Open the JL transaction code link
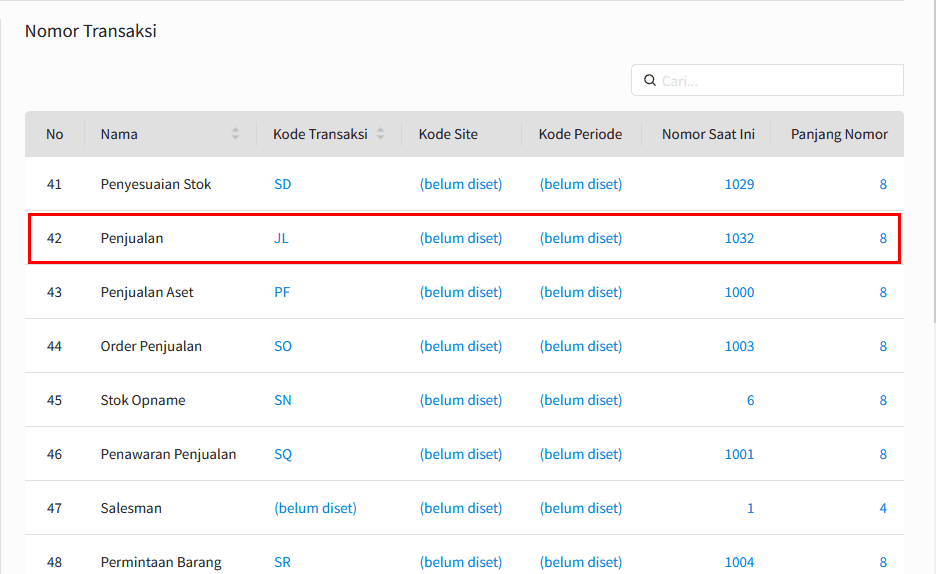This screenshot has height=574, width=936. 281,238
